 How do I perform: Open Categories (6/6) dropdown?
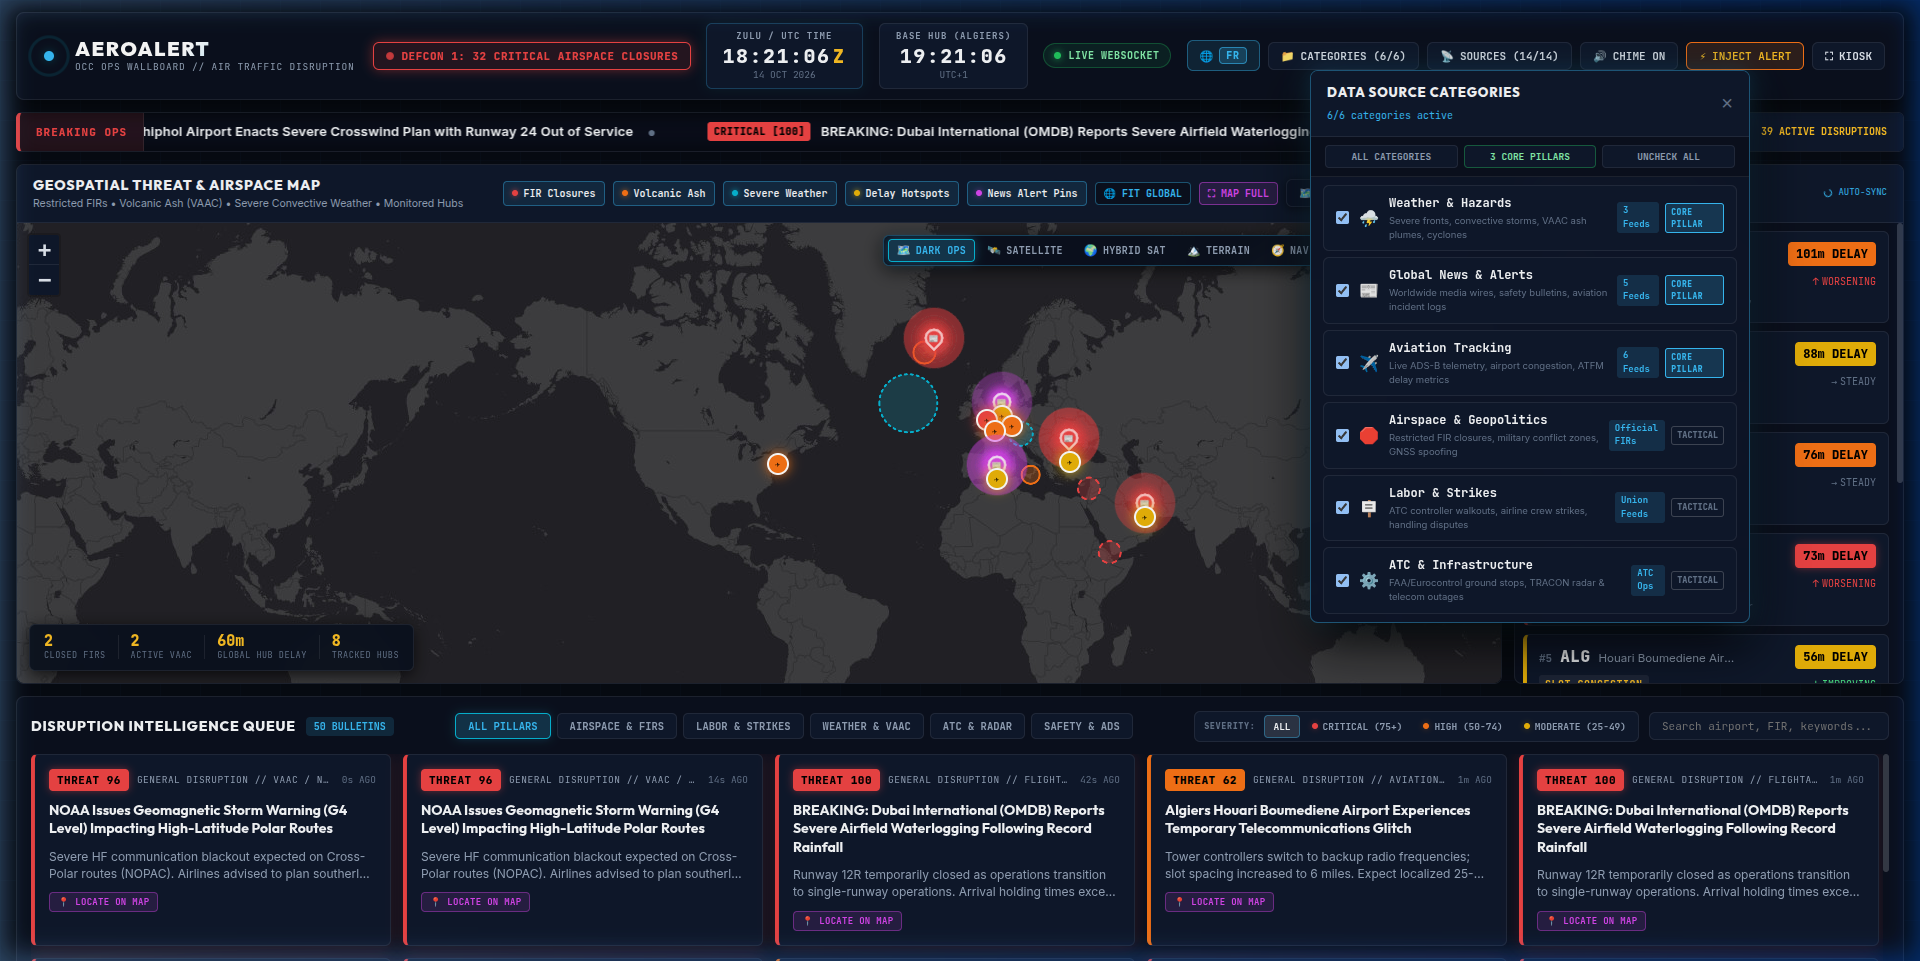[x=1343, y=56]
